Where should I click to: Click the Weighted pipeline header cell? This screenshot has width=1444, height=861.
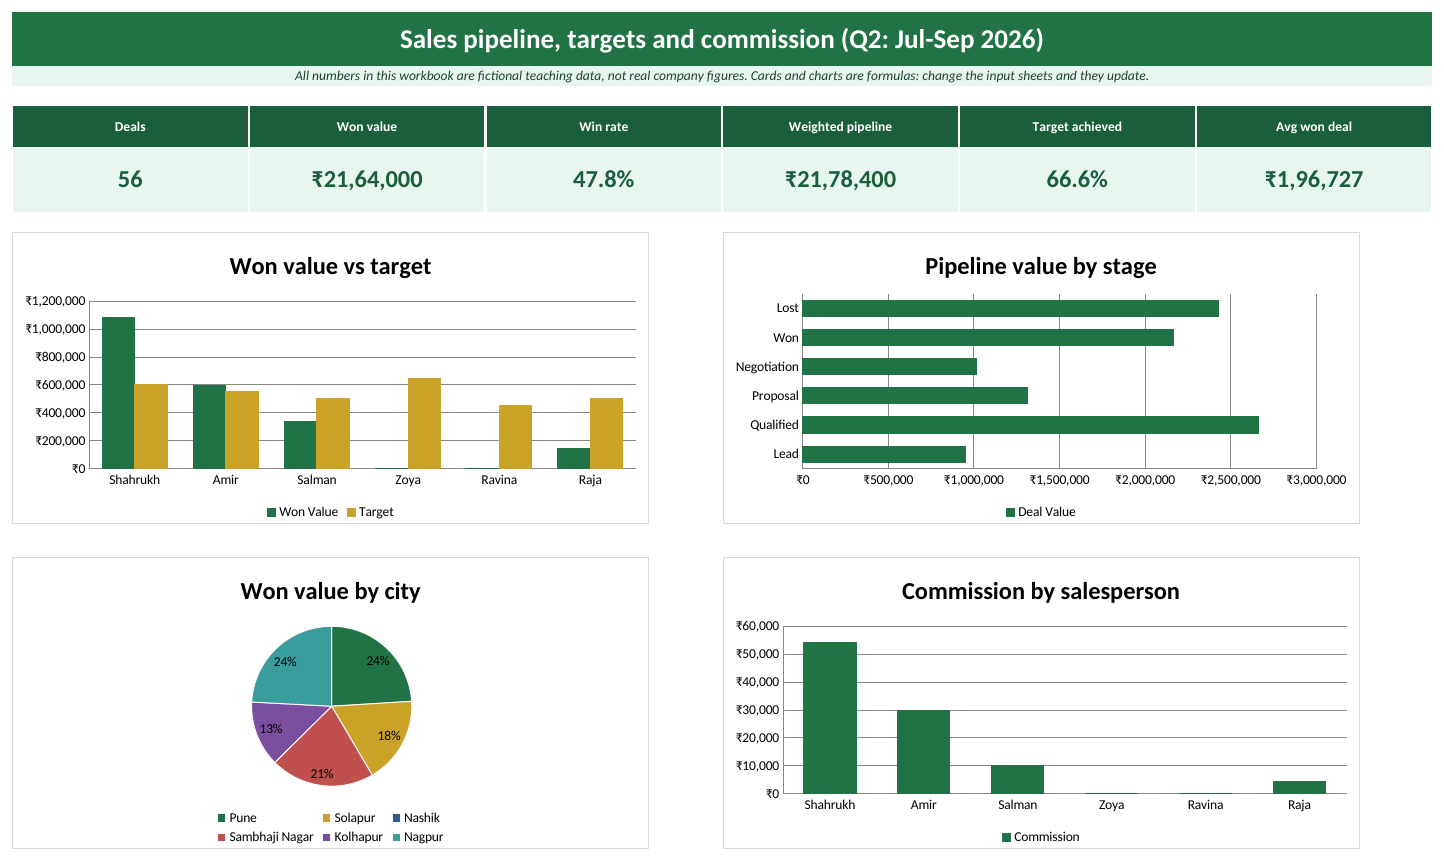coord(840,127)
